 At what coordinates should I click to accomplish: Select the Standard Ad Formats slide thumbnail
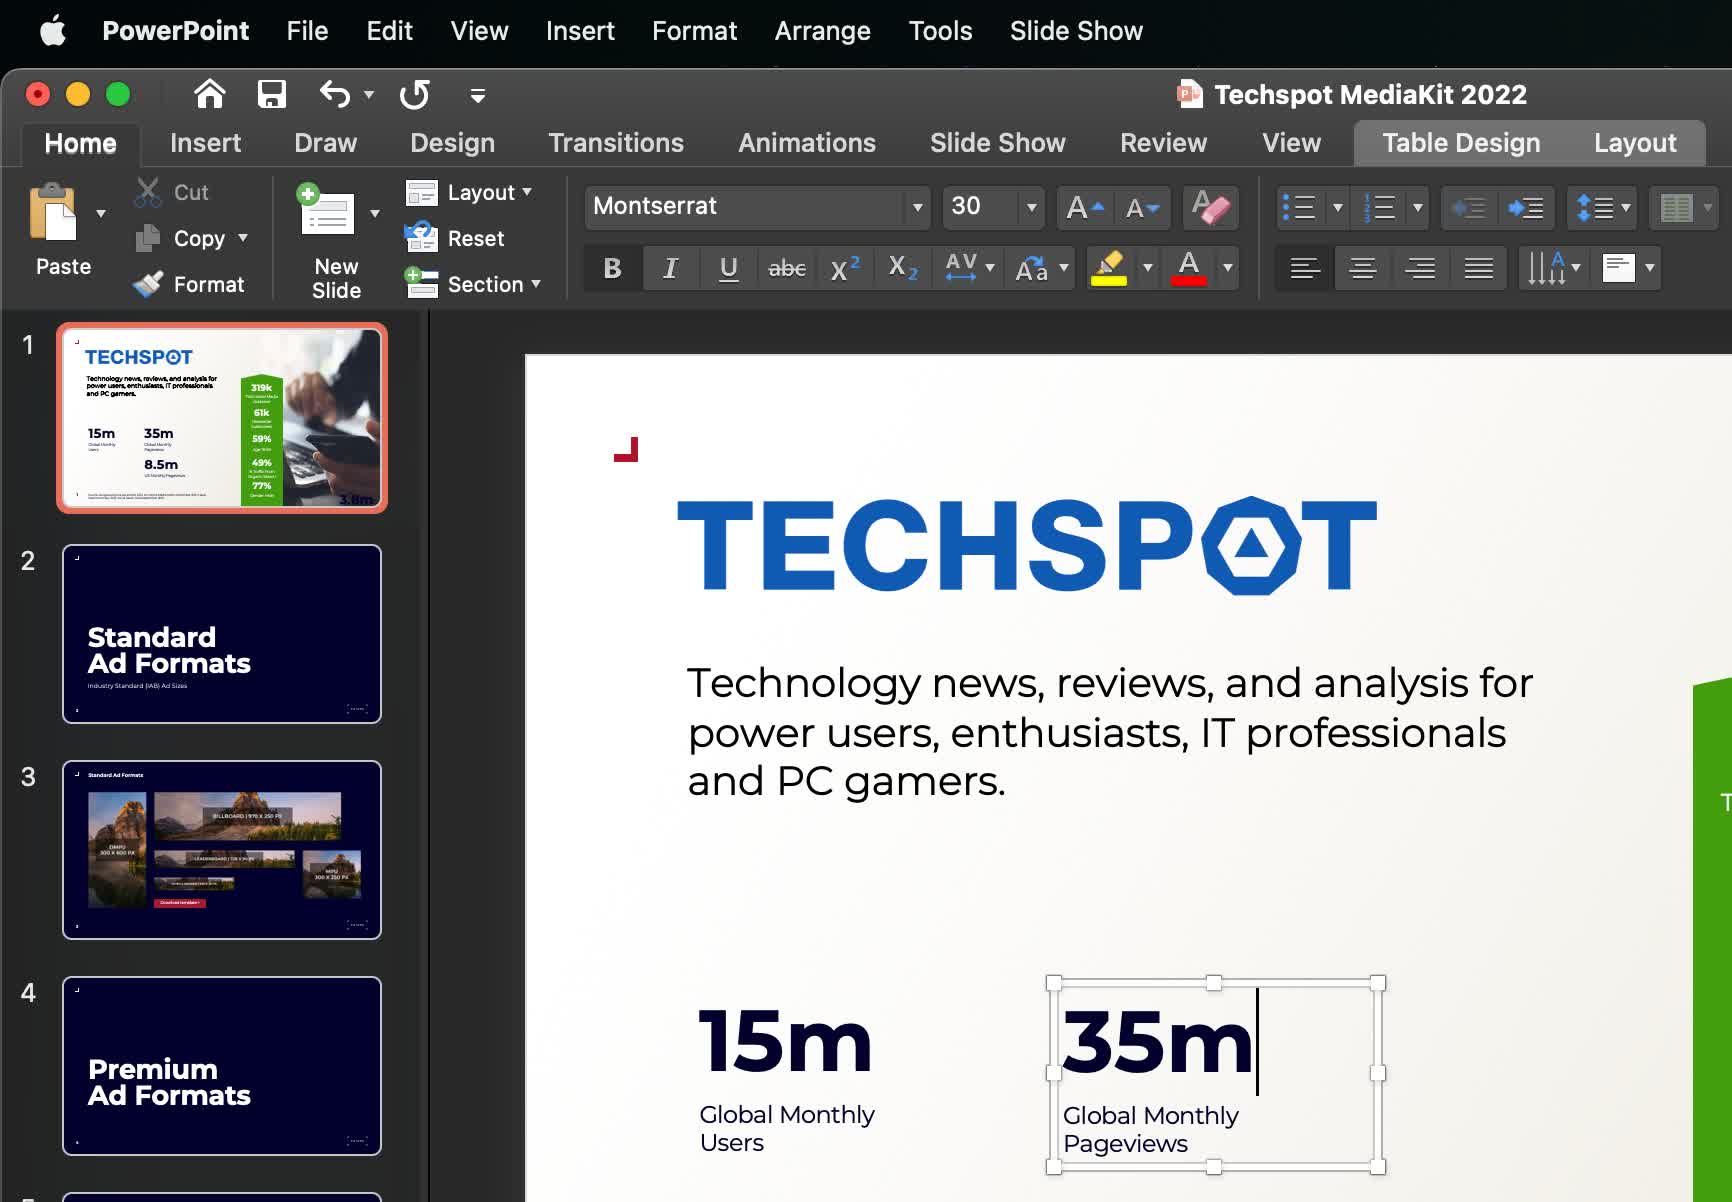coord(221,634)
